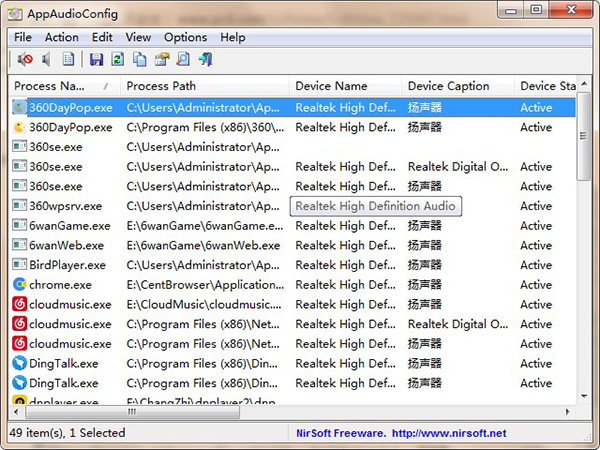Save selected items with the floppy disk icon

pyautogui.click(x=96, y=59)
